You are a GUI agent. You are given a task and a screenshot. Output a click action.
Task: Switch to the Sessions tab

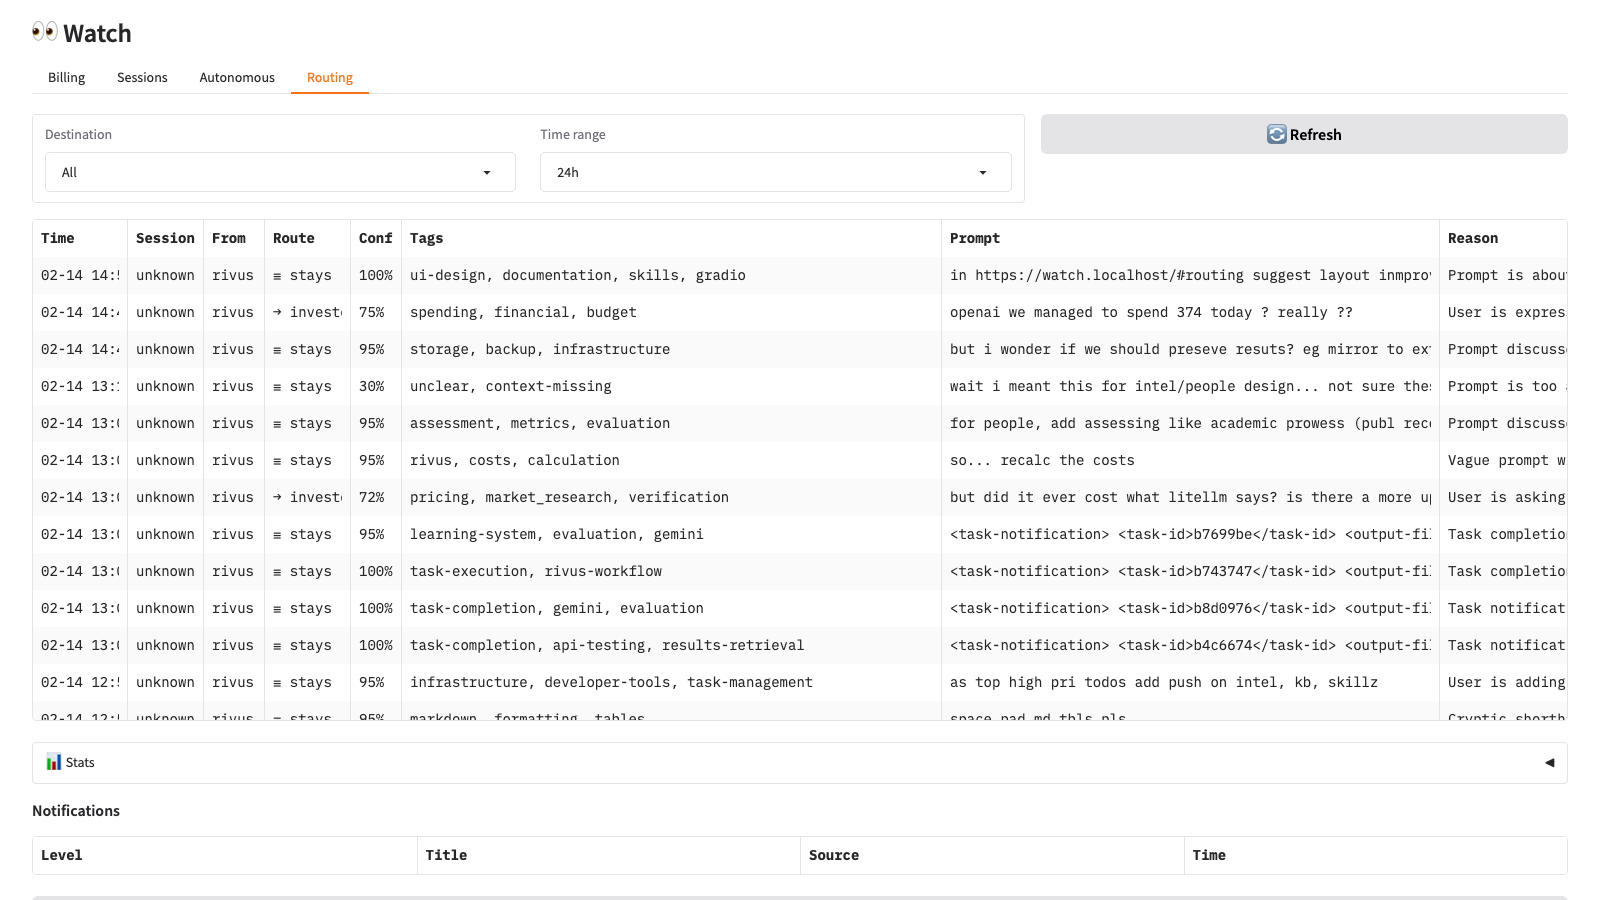[142, 77]
